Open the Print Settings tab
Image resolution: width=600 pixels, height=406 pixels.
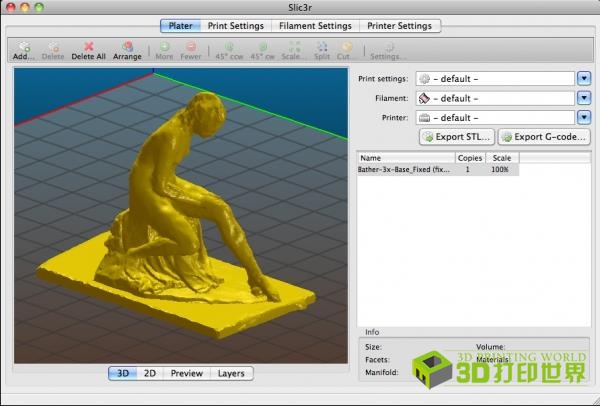click(236, 26)
